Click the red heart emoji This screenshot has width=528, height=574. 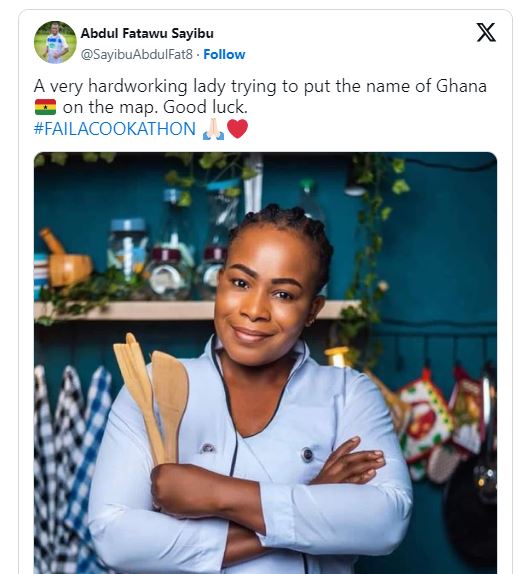point(238,129)
